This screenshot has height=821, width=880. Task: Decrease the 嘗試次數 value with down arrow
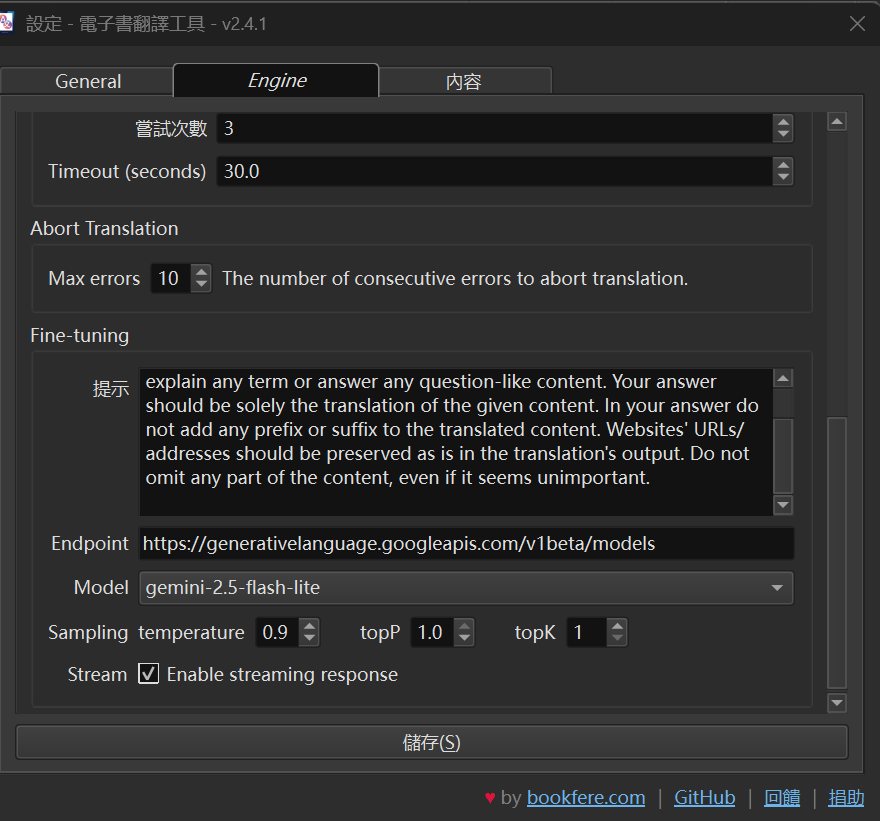[x=783, y=135]
